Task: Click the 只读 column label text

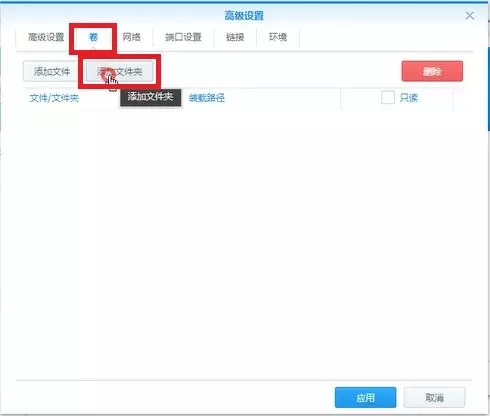Action: click(x=409, y=98)
